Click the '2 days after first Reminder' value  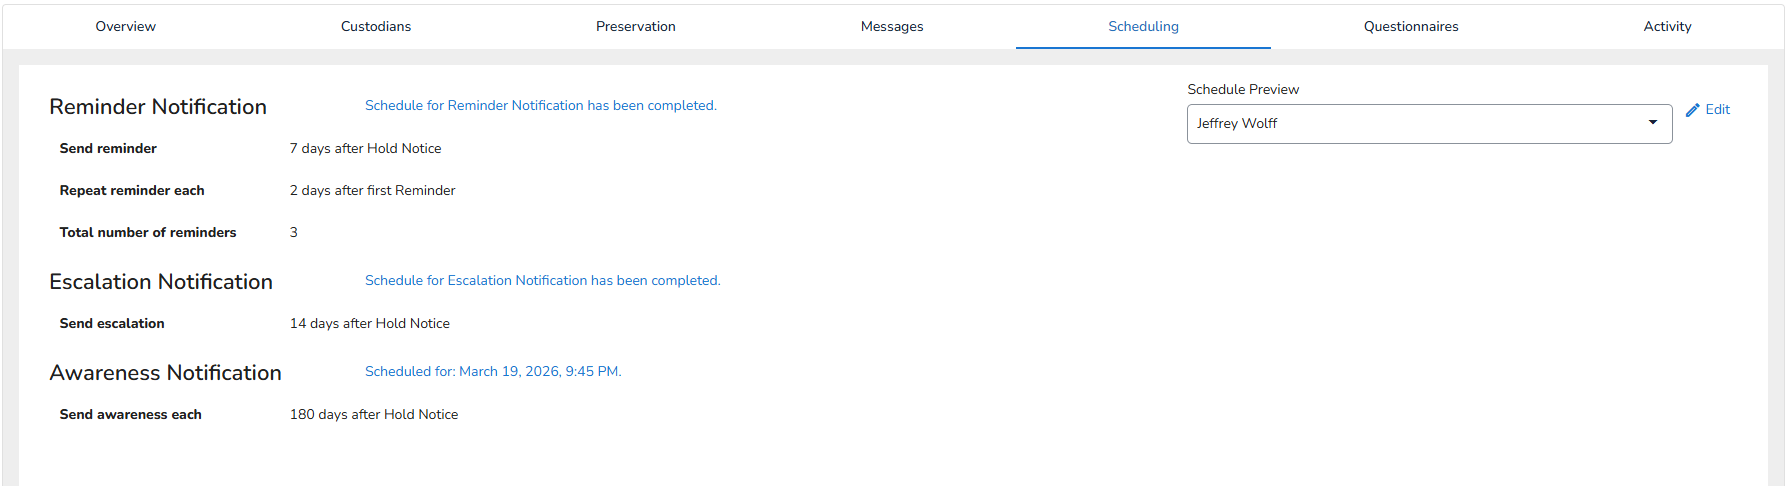click(372, 191)
